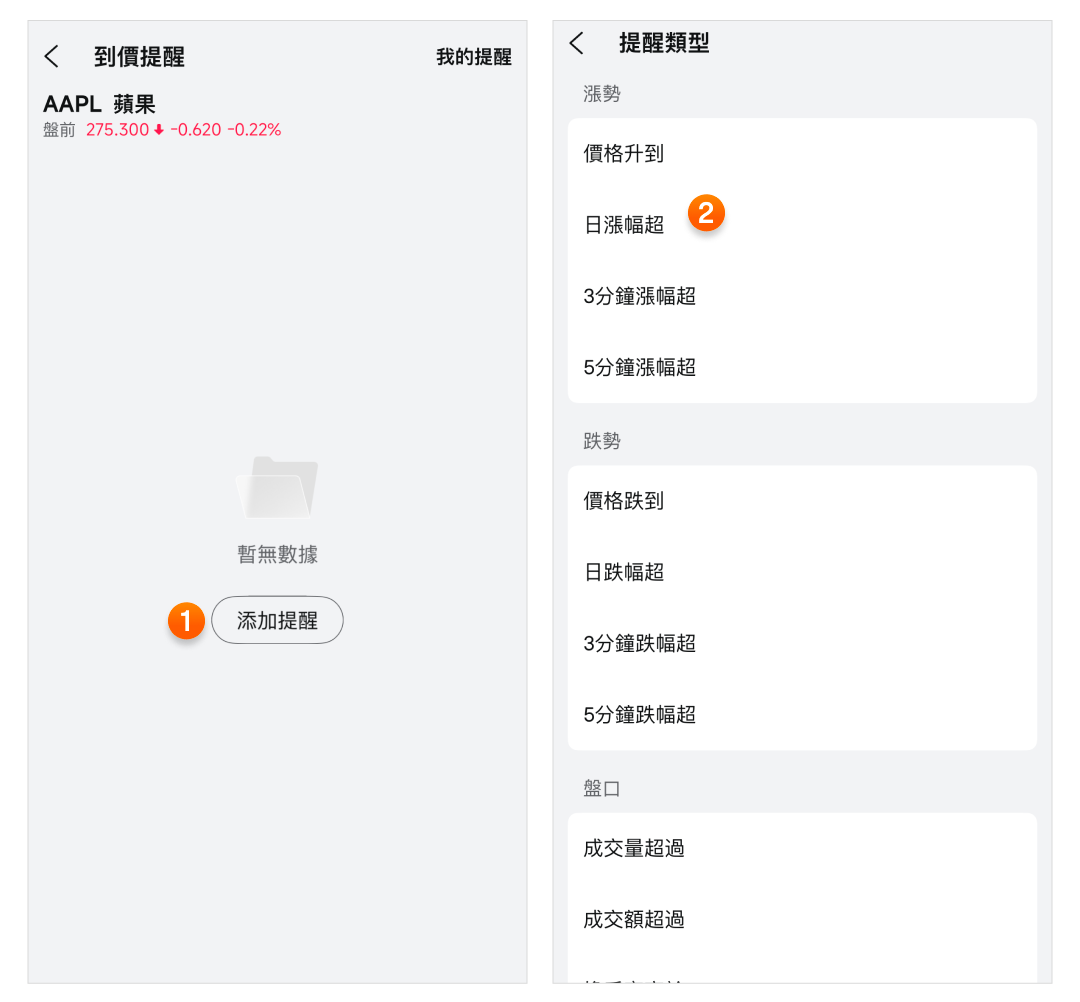Screen dimensions: 1080x1002
Task: Choose 3分鐘跌幅超 option
Action: (x=640, y=643)
